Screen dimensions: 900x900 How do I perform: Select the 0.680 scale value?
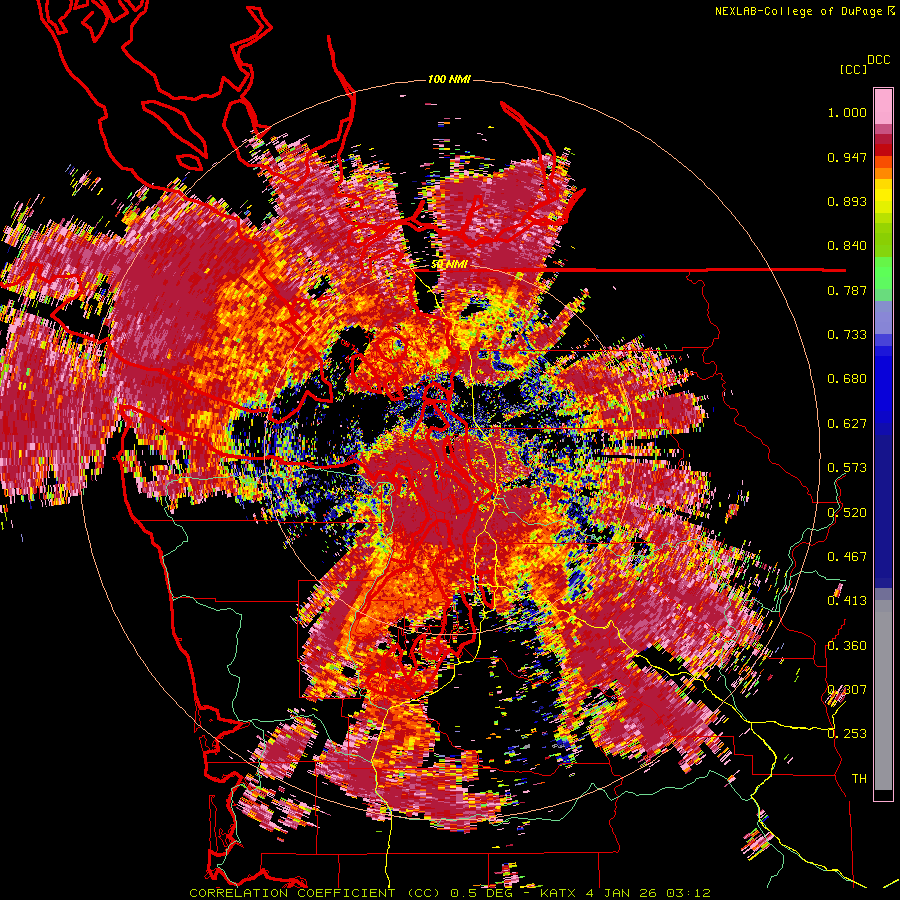847,379
